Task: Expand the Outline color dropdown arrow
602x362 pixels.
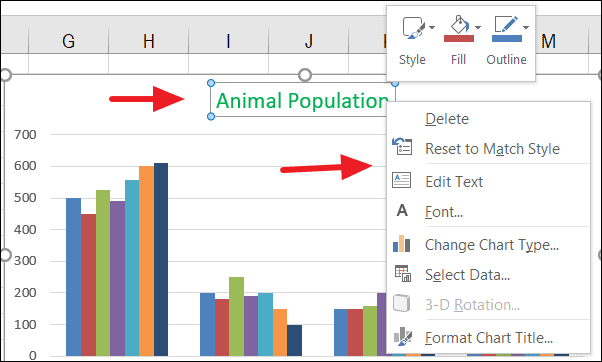Action: coord(526,27)
